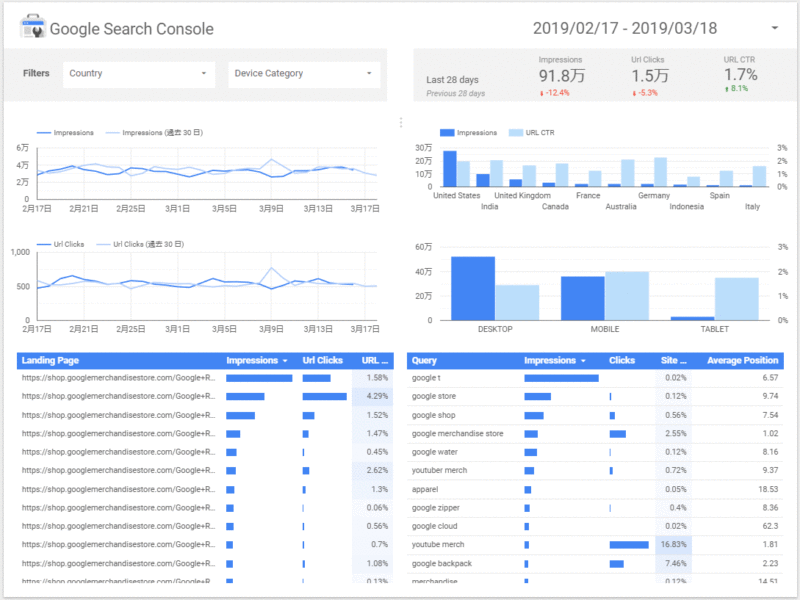The height and width of the screenshot is (600, 800).
Task: Toggle the Impressions legend in line chart
Action: [65, 133]
